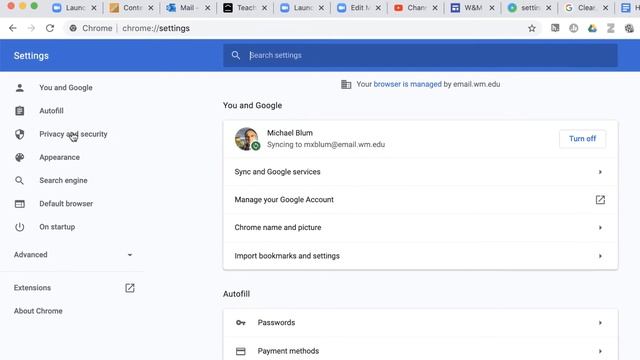Click the Privacy and security shield icon
The height and width of the screenshot is (360, 640).
[20, 134]
